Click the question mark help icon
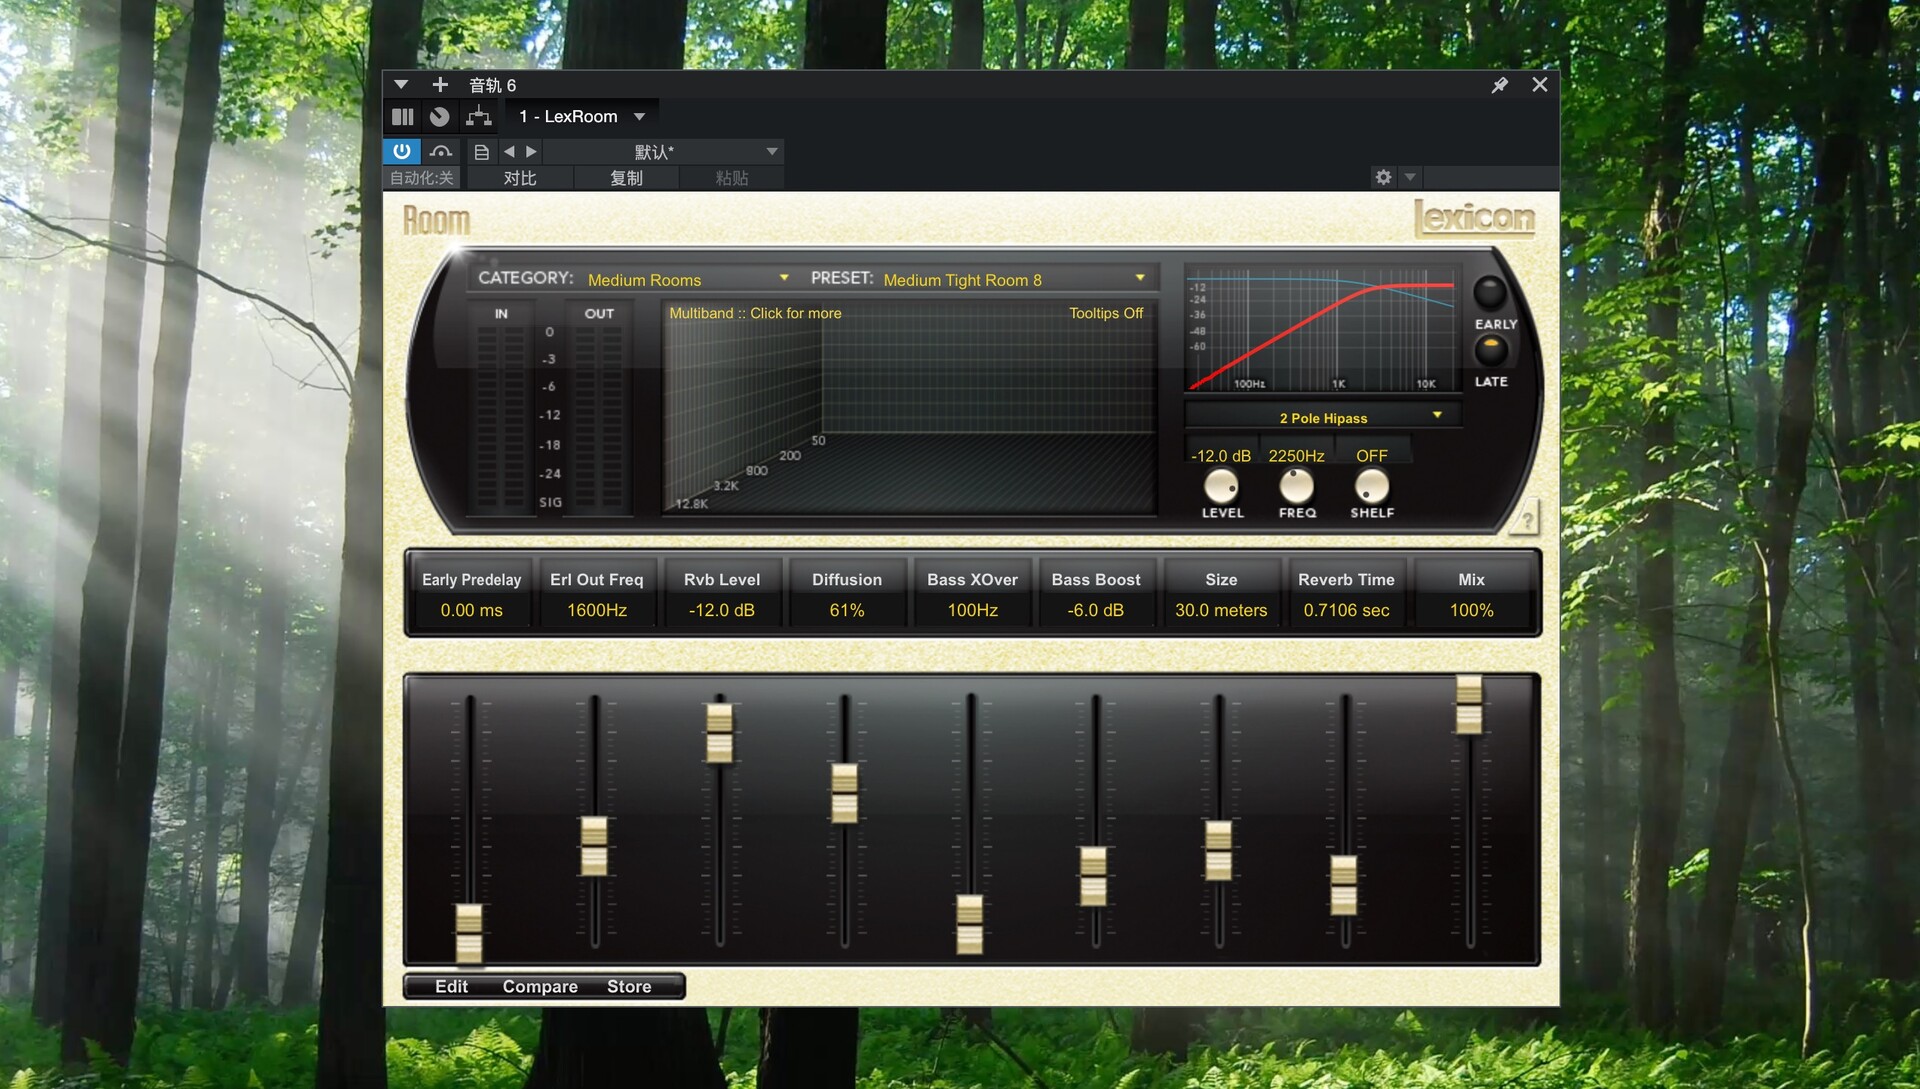The width and height of the screenshot is (1920, 1089). (x=1527, y=520)
